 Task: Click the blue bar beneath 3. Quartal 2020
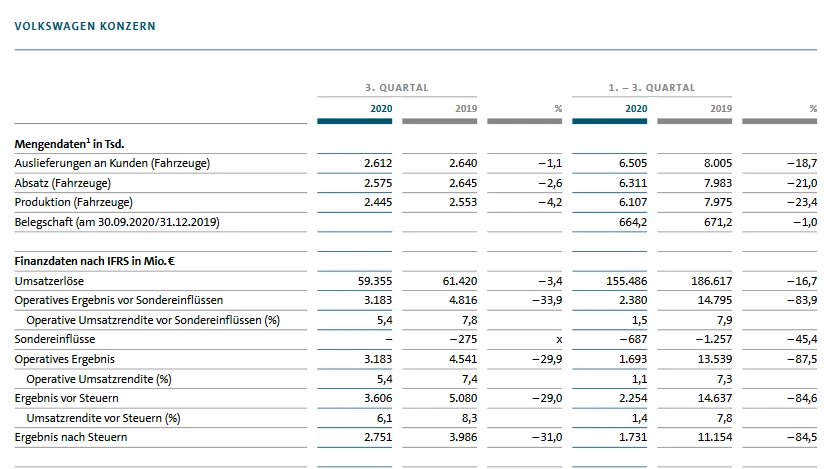(355, 121)
